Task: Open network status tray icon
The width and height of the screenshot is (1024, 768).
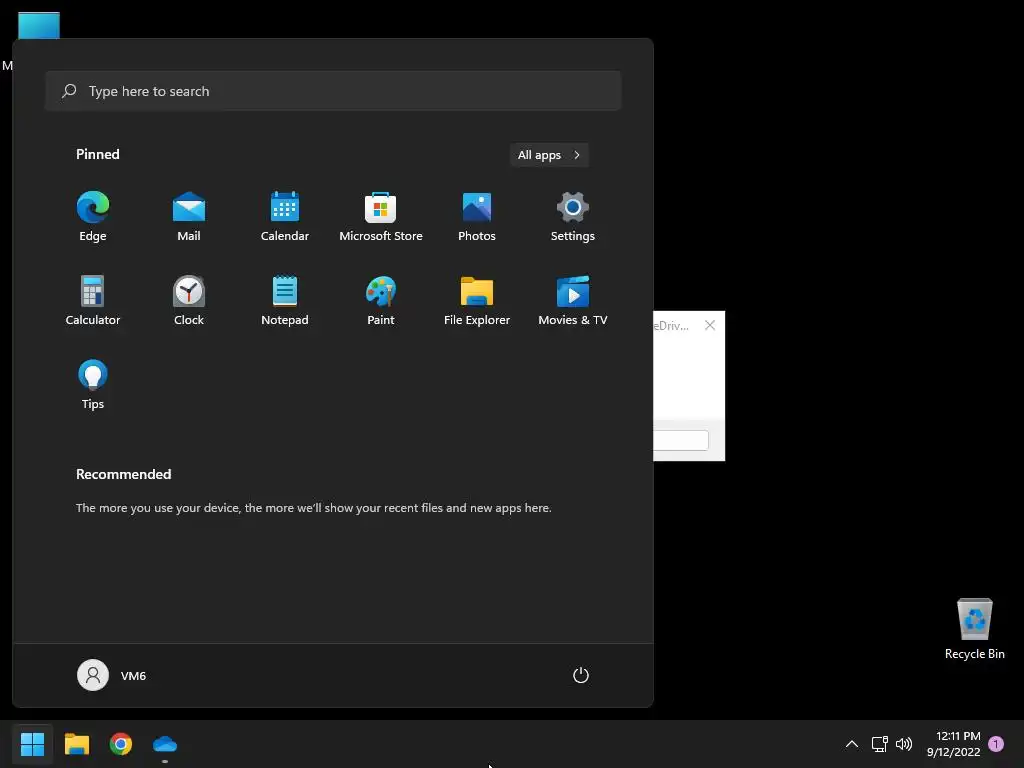Action: 880,744
